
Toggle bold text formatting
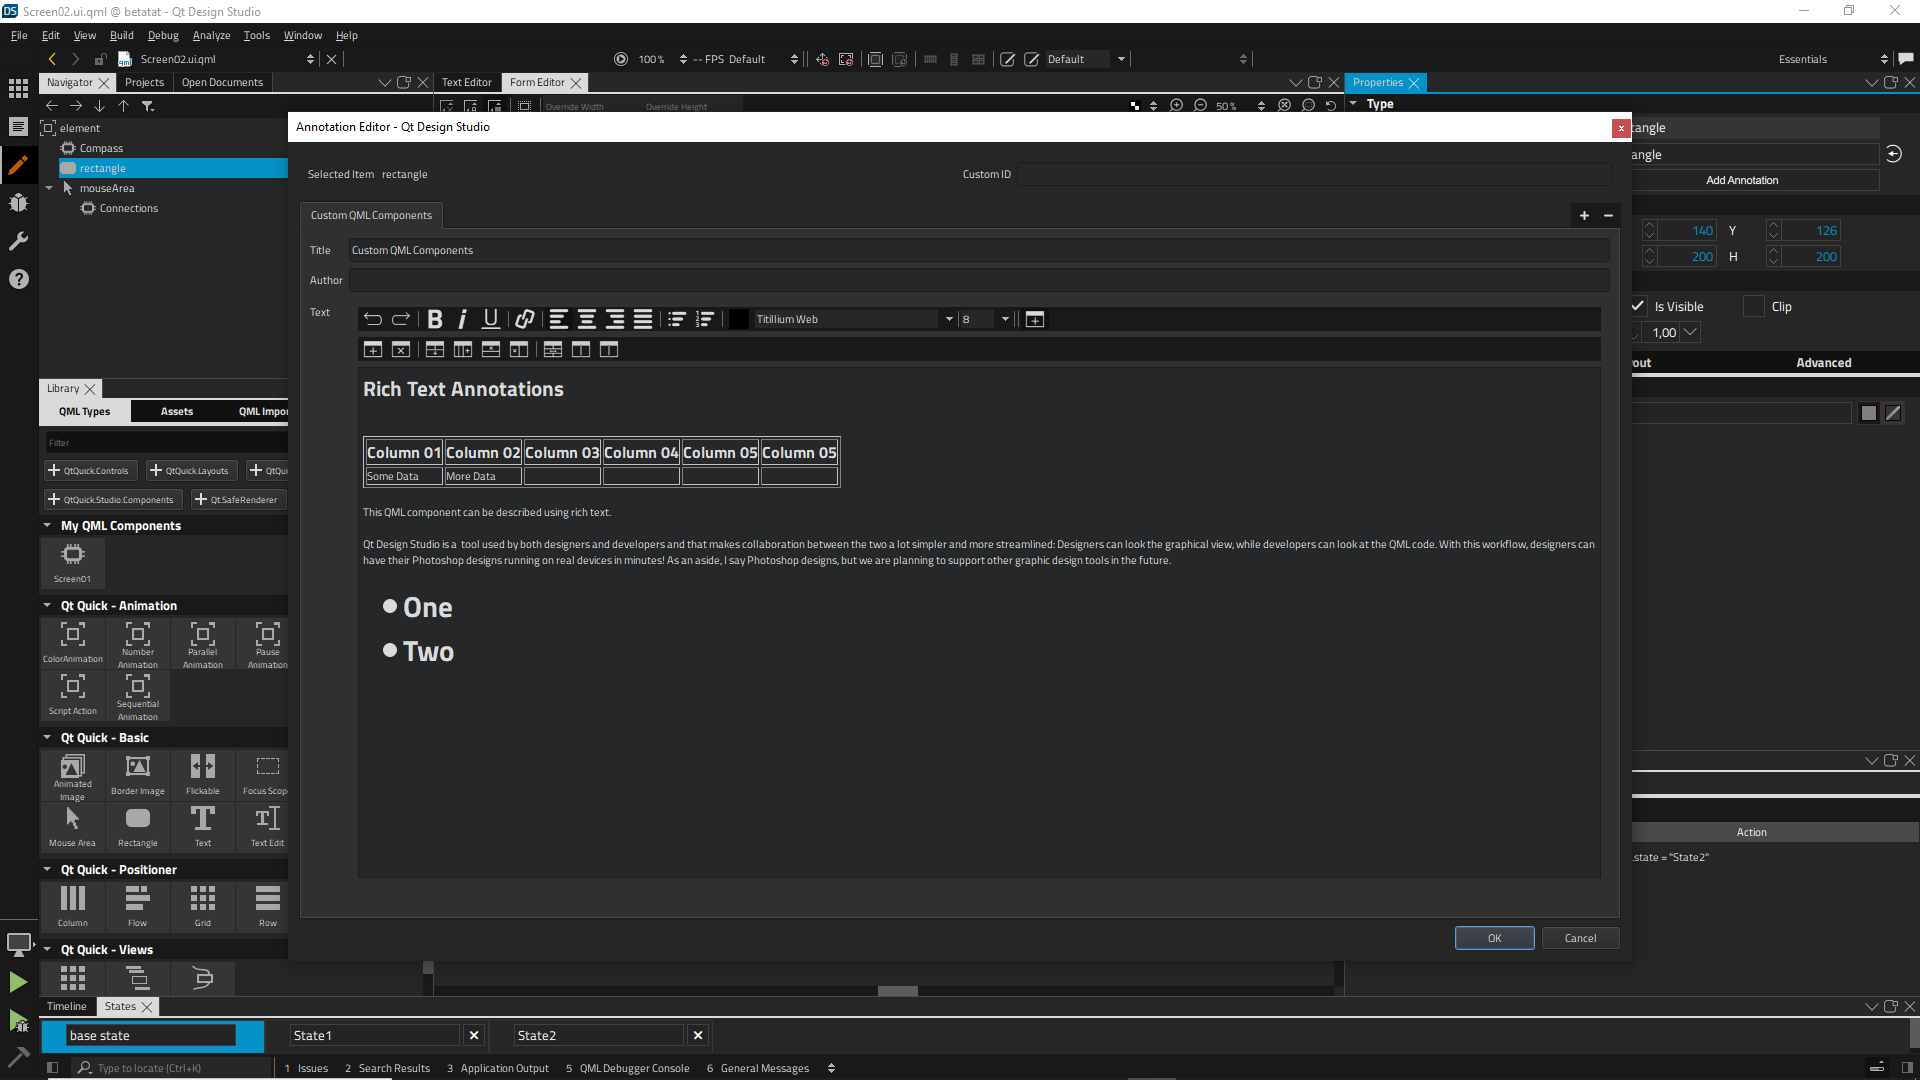tap(435, 319)
